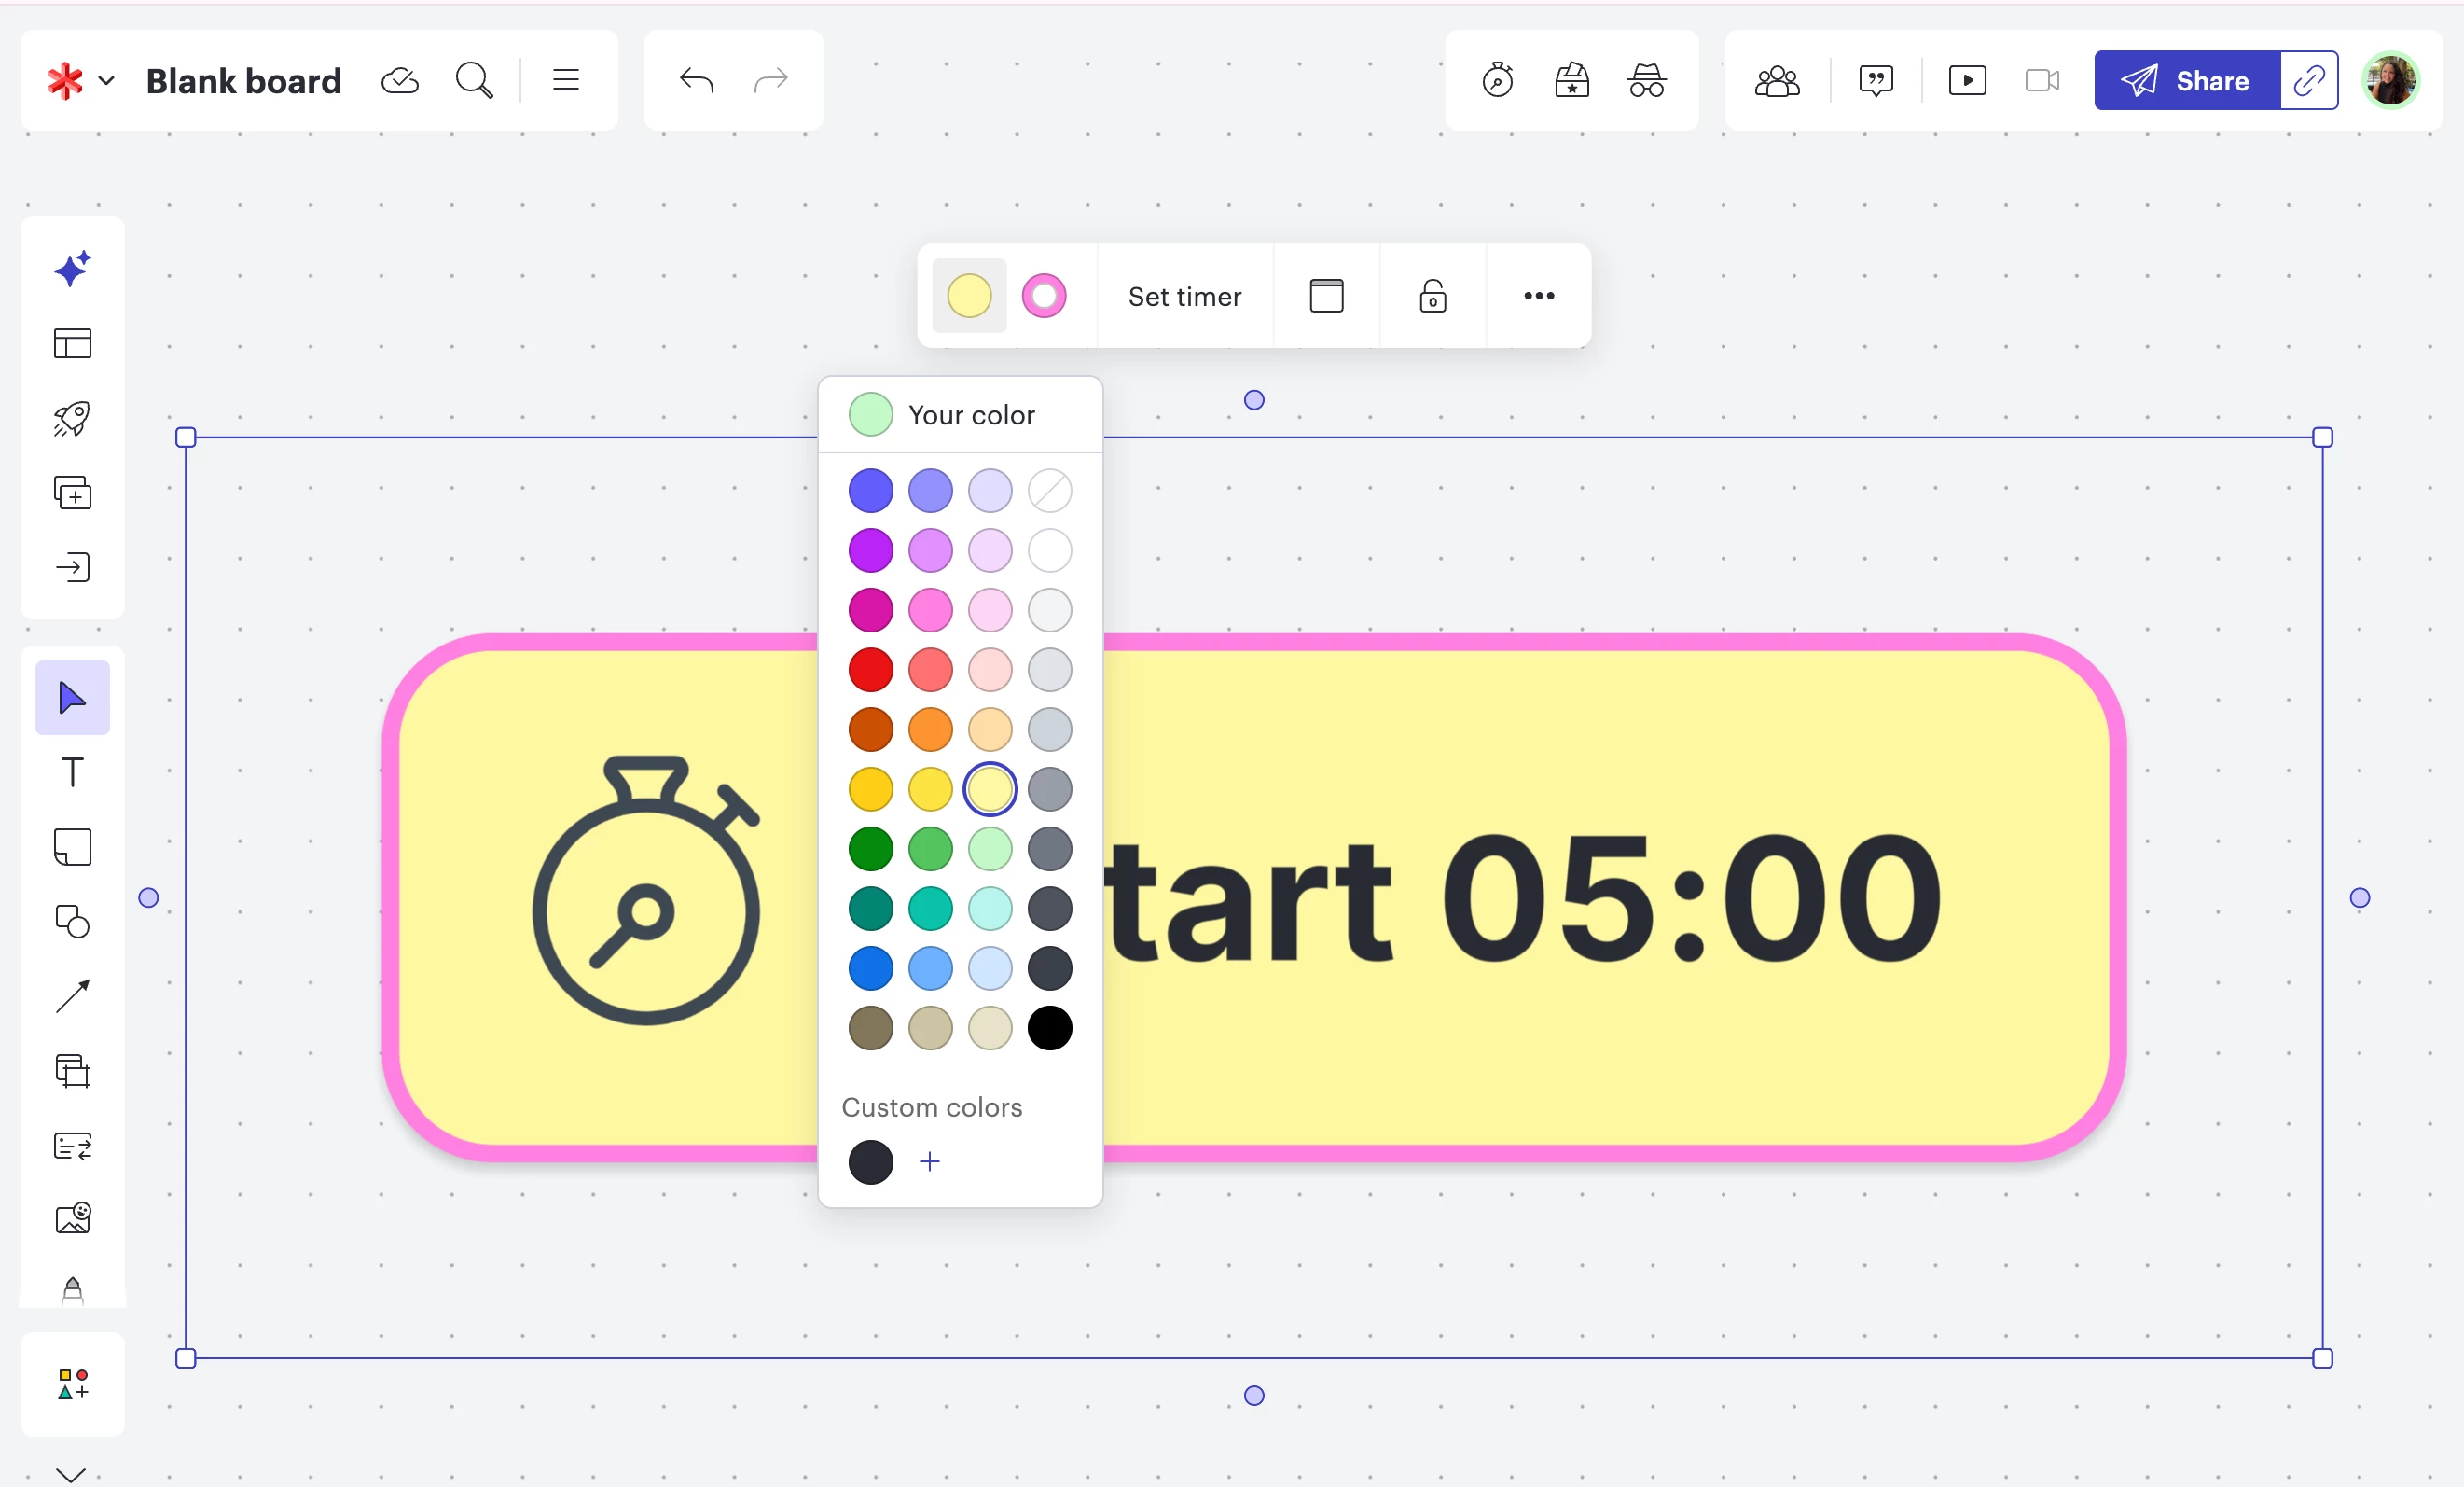Select the no-fill transparent color option

(x=1049, y=491)
